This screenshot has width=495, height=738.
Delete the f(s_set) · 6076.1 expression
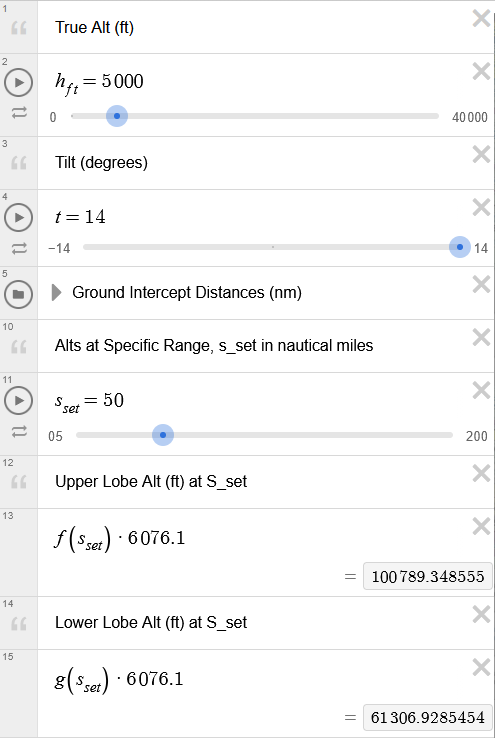click(481, 526)
